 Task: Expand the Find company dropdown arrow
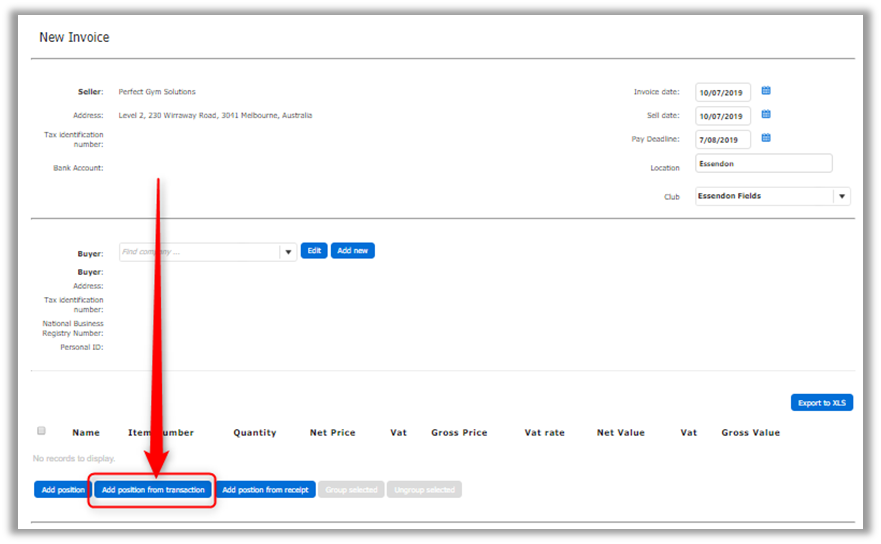pyautogui.click(x=288, y=252)
